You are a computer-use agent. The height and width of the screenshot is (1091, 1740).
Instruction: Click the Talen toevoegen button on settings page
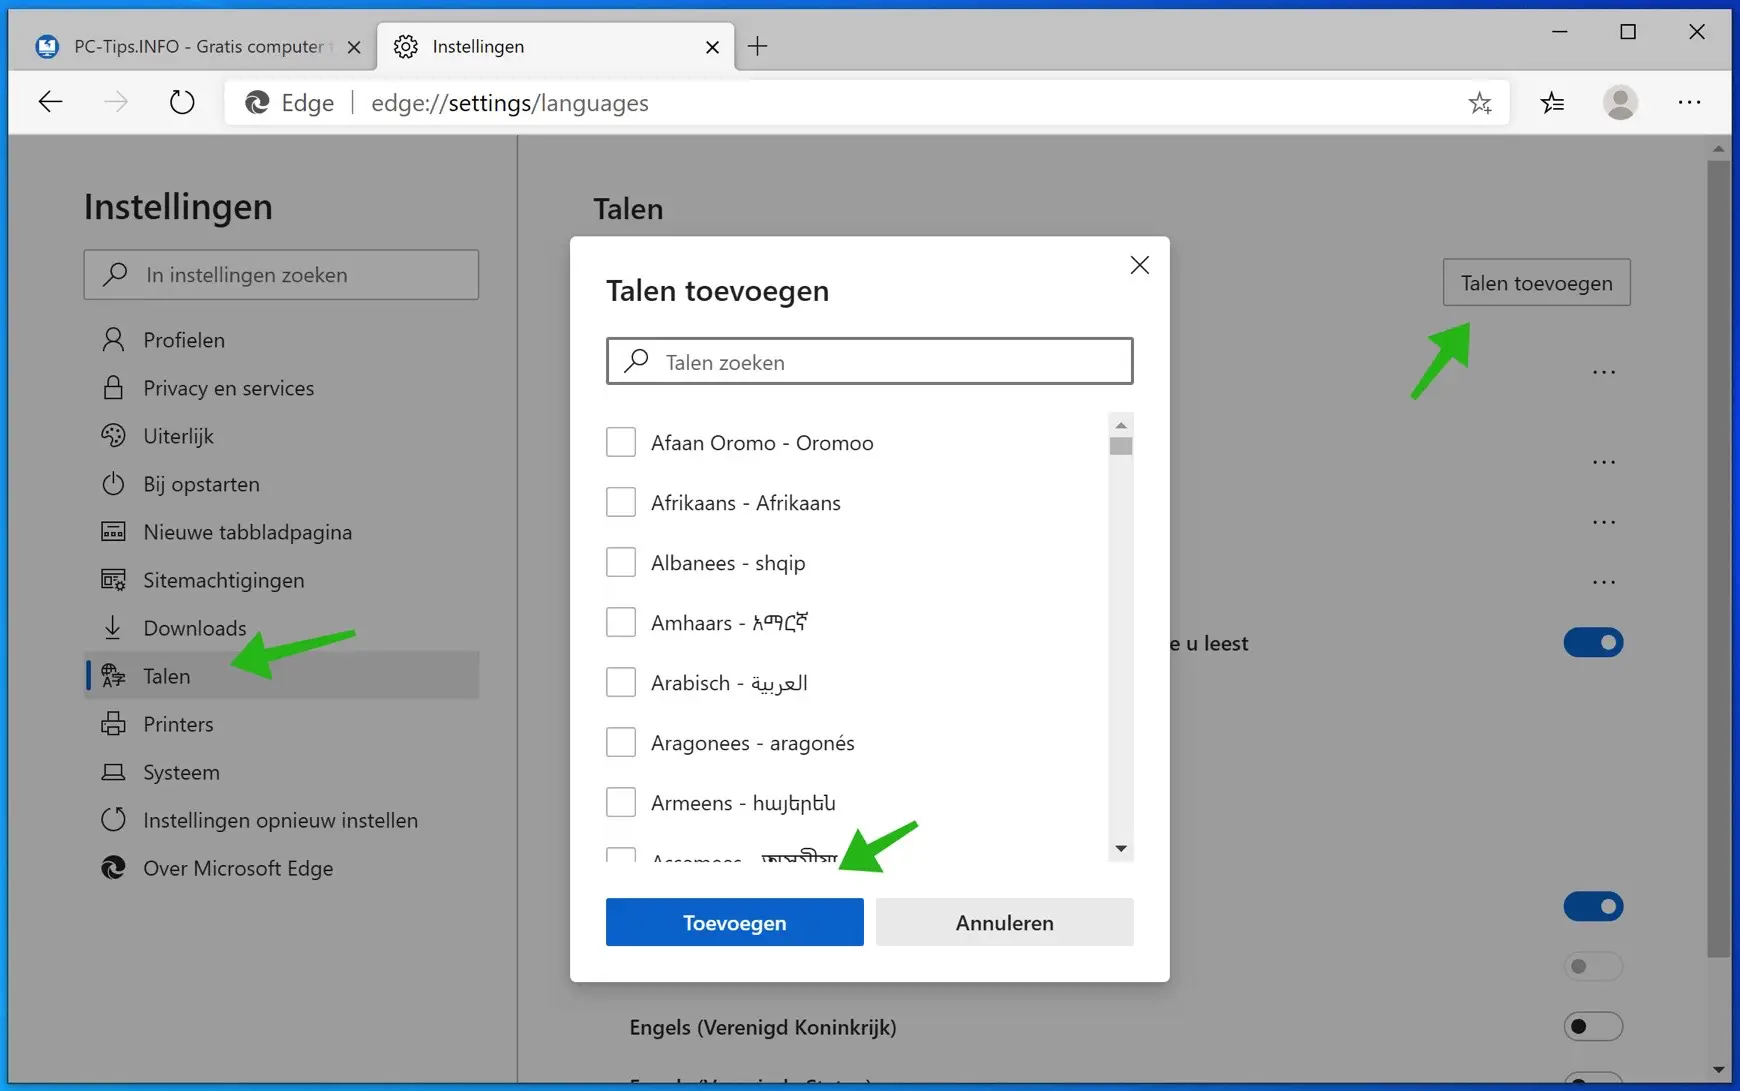1536,283
